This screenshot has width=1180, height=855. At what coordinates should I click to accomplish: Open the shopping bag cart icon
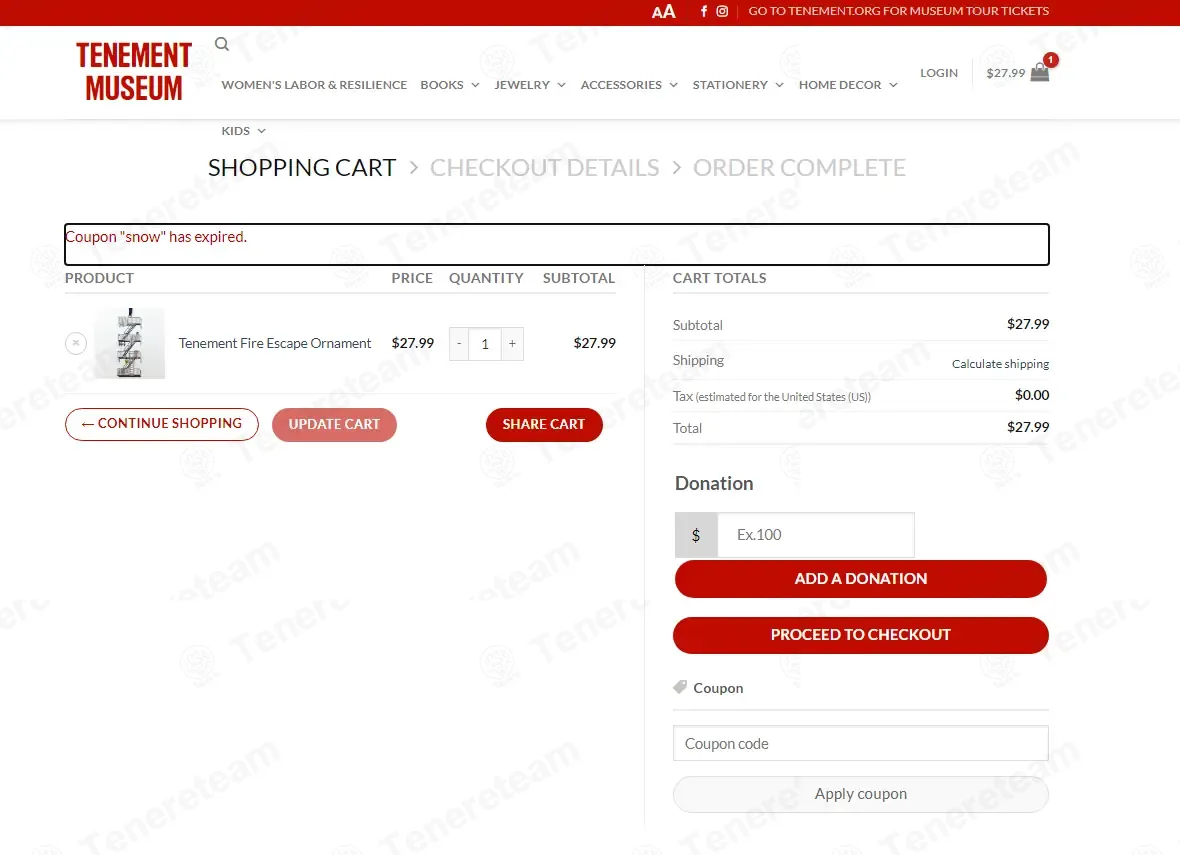coord(1039,72)
